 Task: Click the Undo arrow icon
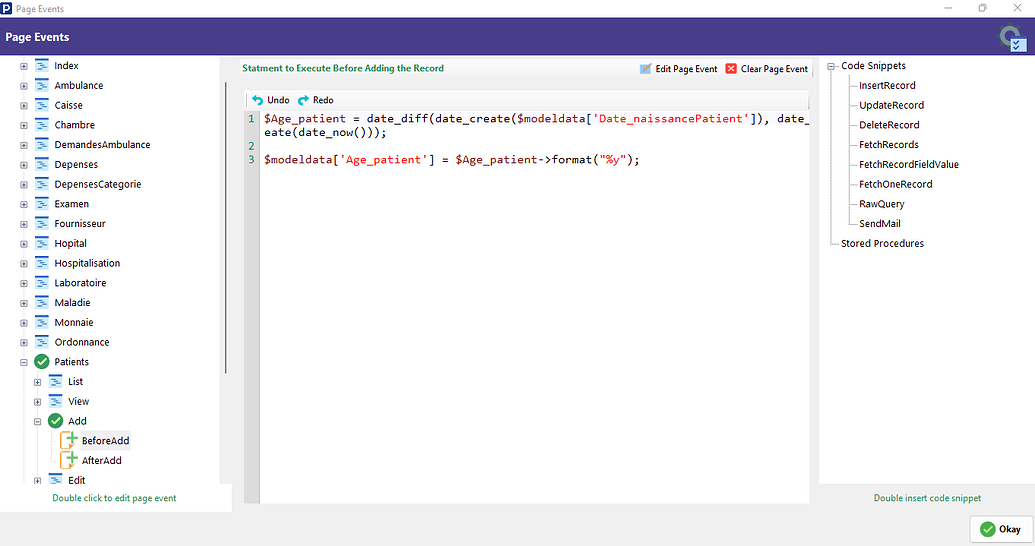tap(257, 101)
